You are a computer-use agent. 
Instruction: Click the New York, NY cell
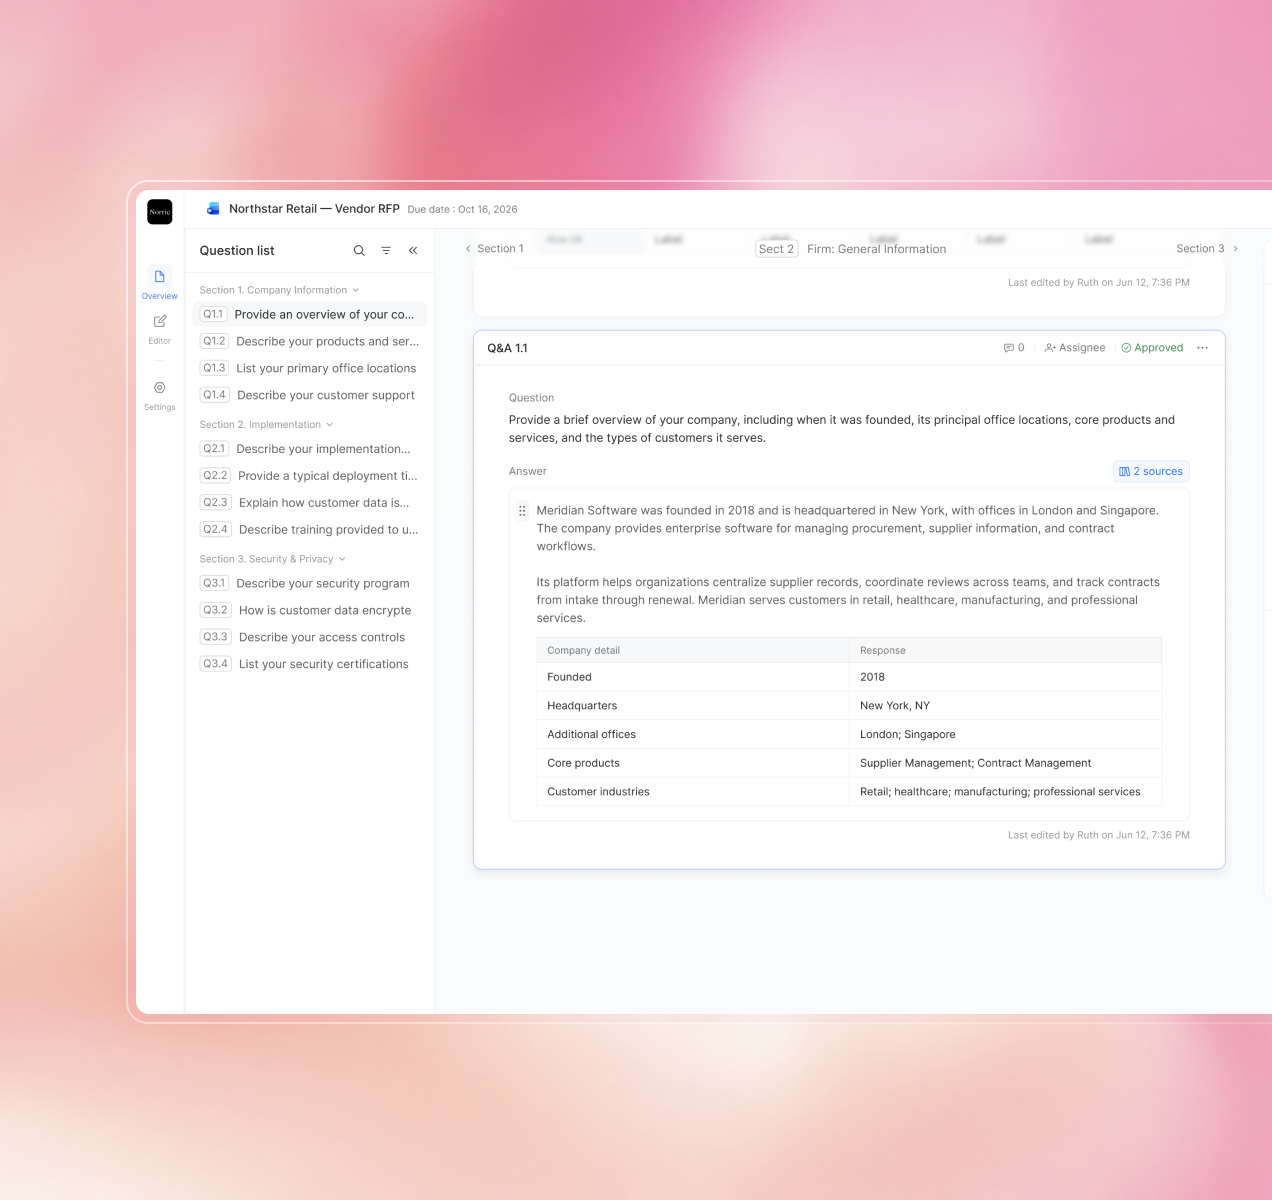[x=1005, y=706]
